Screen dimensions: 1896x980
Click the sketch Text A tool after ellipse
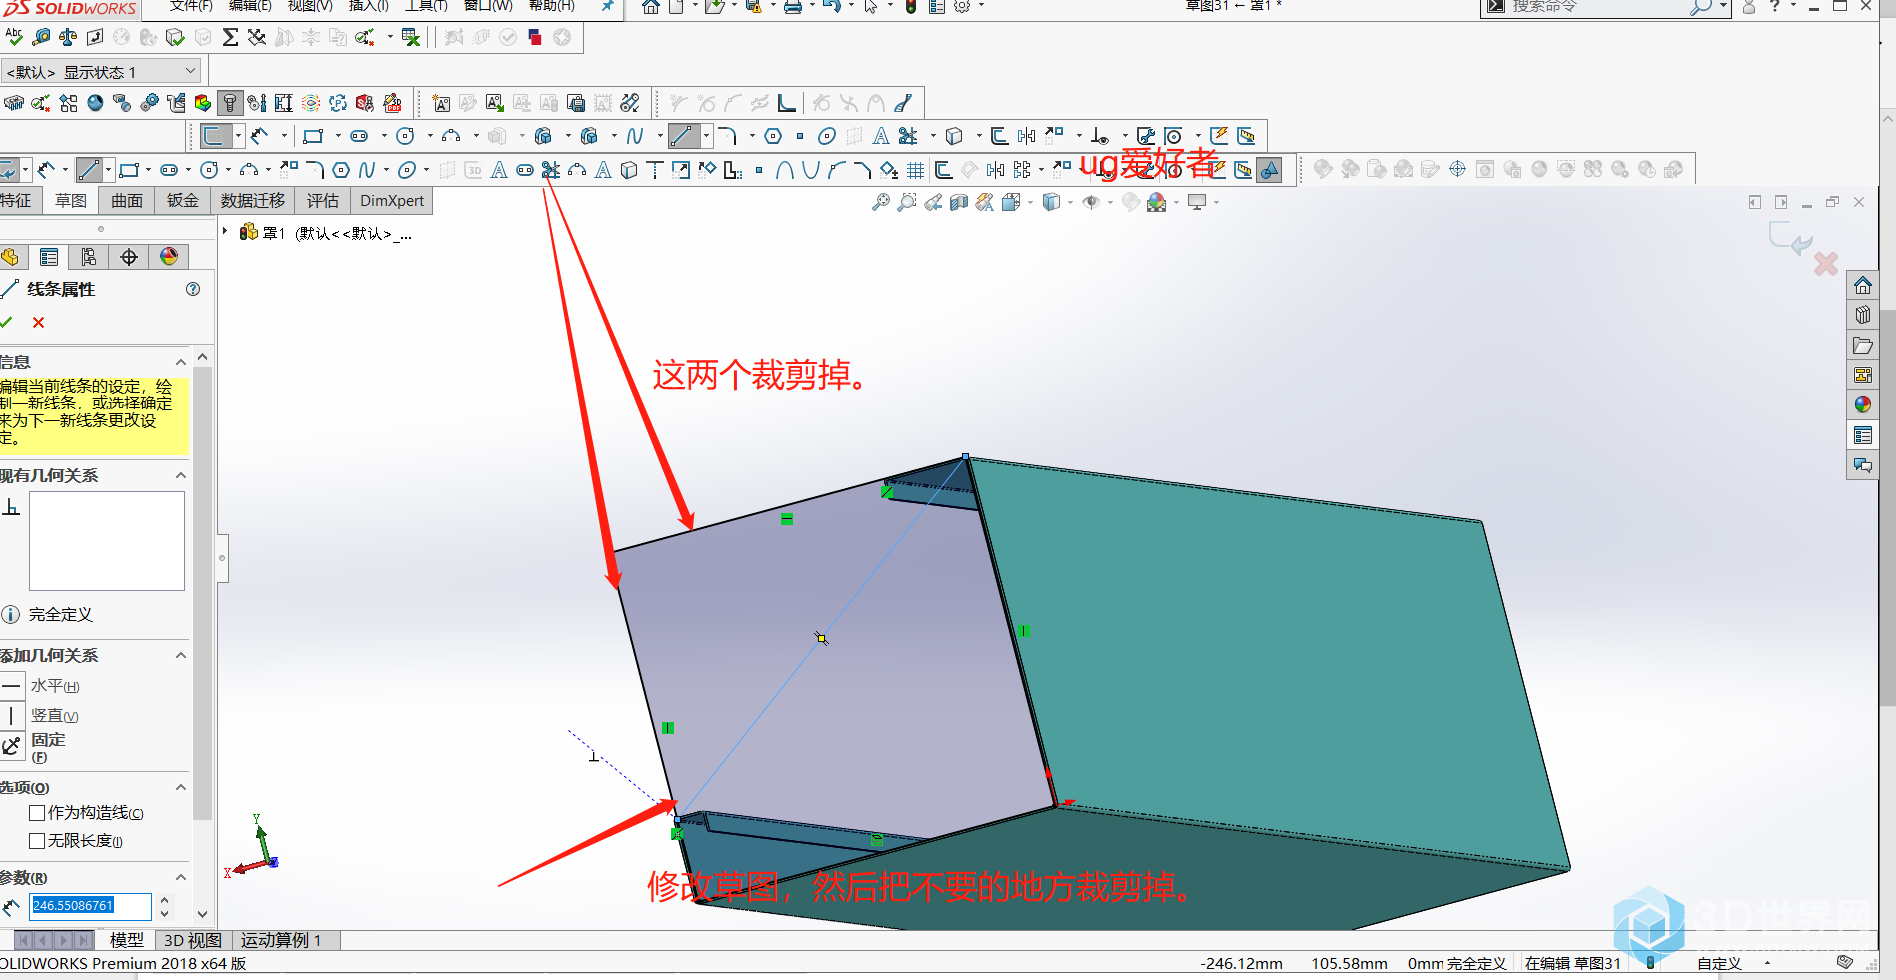(499, 170)
